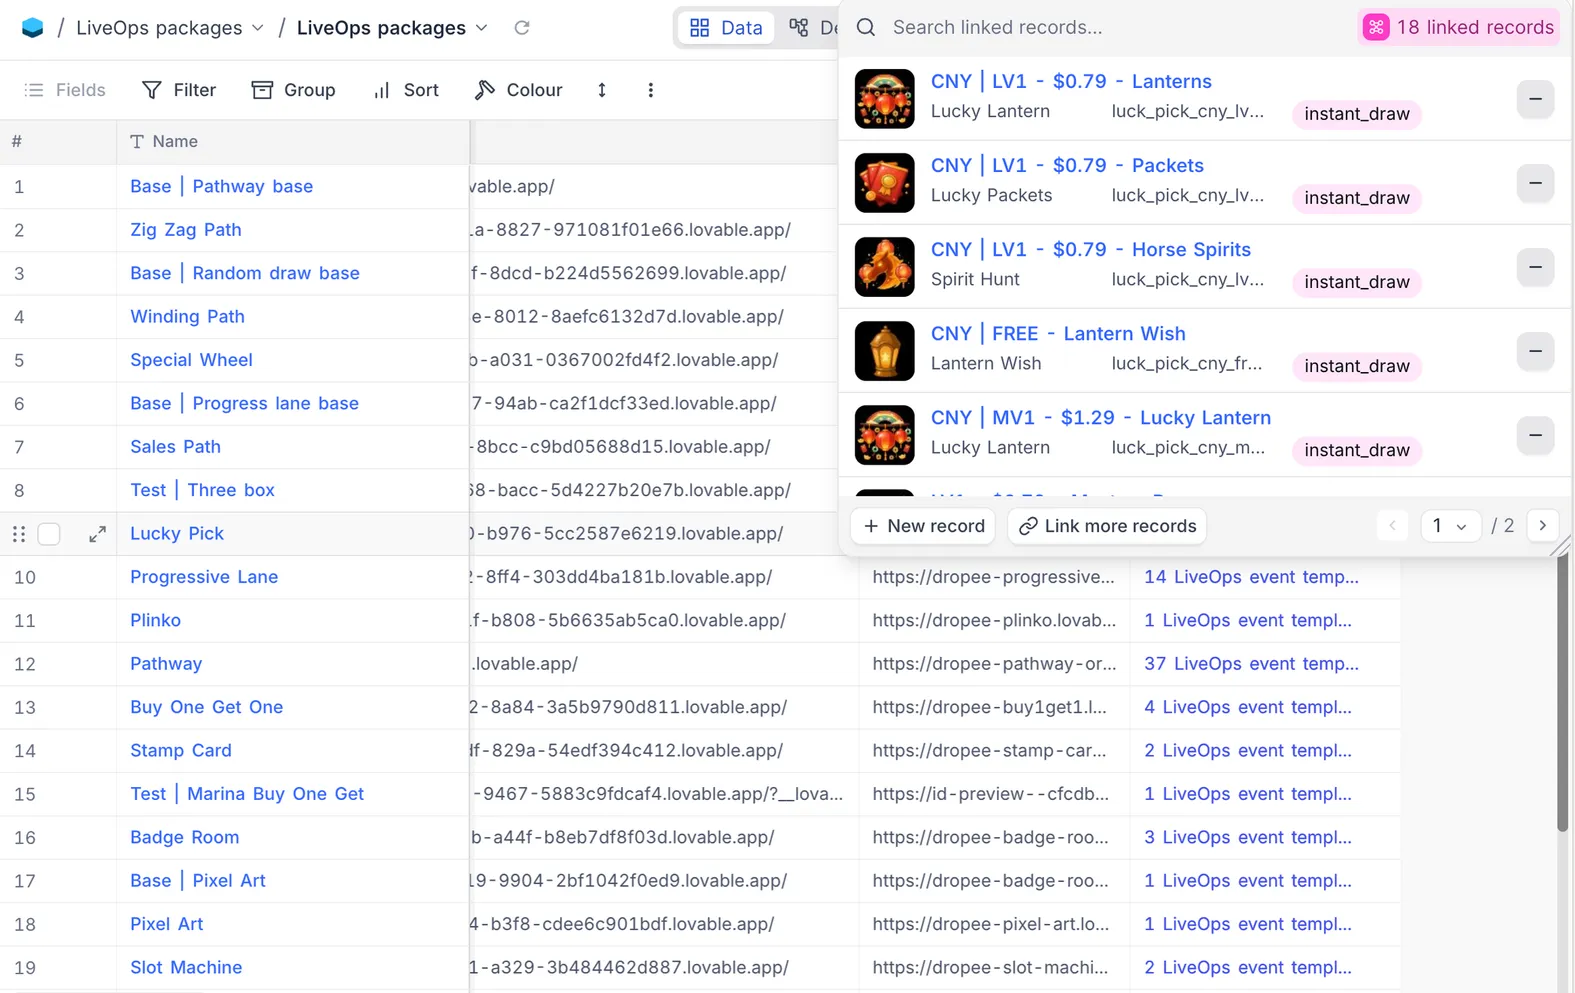
Task: Unlink CNY MV1 Lucky Lantern record
Action: click(x=1535, y=435)
